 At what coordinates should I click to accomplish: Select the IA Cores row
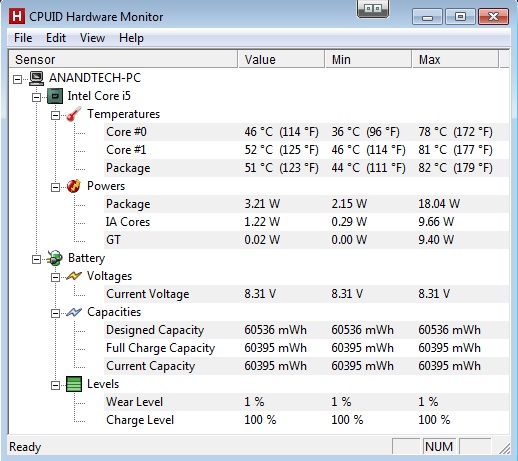[306, 222]
